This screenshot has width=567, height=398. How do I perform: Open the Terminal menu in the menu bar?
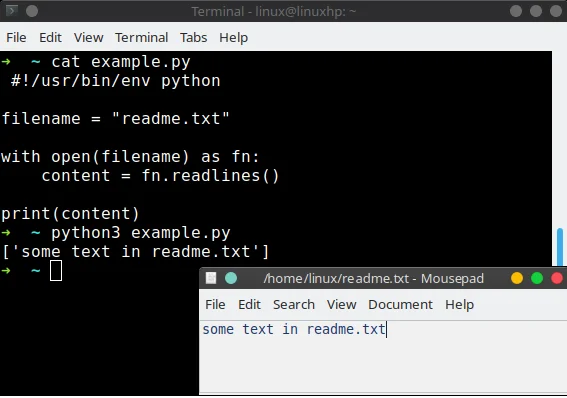[141, 38]
